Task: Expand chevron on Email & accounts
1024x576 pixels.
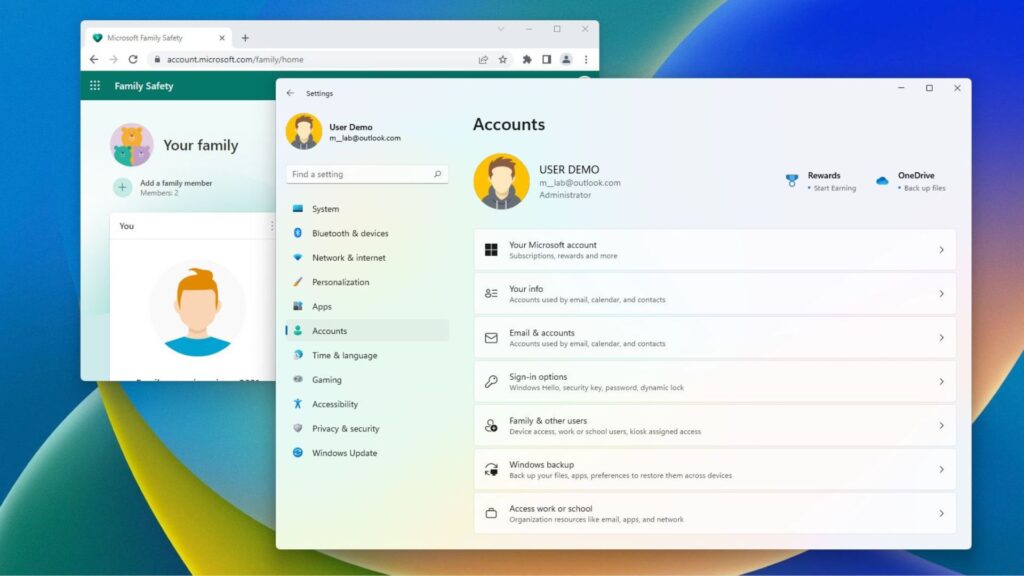Action: click(941, 338)
